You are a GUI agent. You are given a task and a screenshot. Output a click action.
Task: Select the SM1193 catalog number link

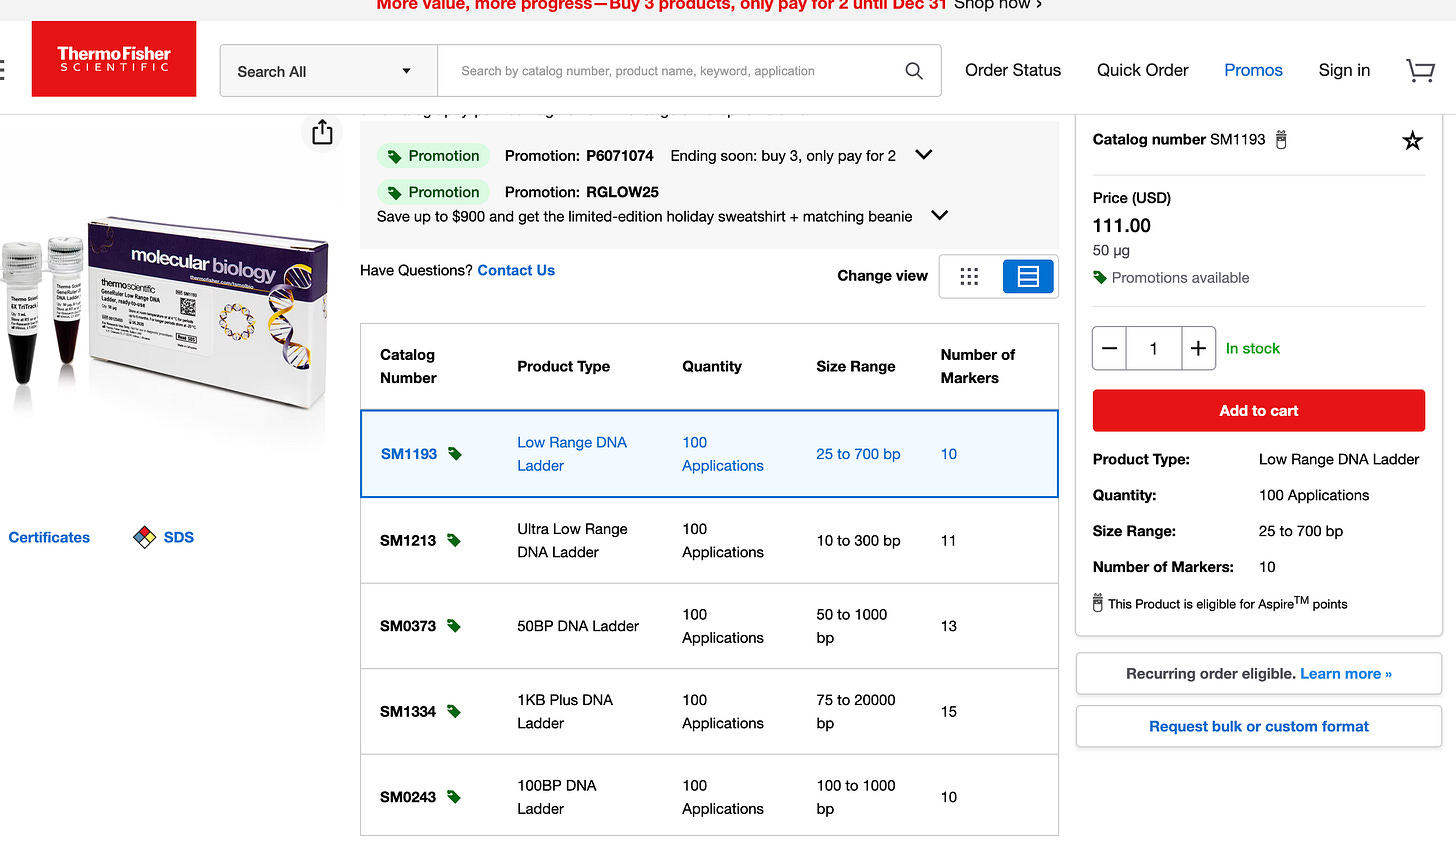click(x=409, y=454)
